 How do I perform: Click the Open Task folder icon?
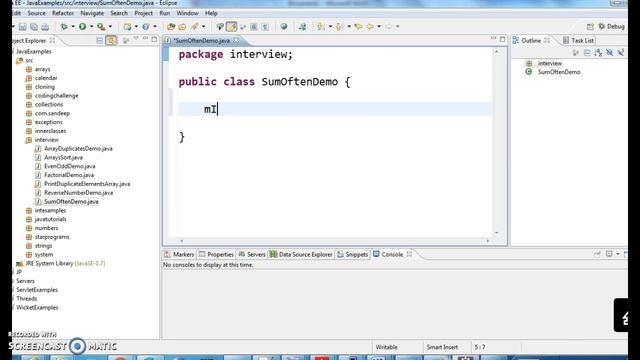(x=182, y=27)
